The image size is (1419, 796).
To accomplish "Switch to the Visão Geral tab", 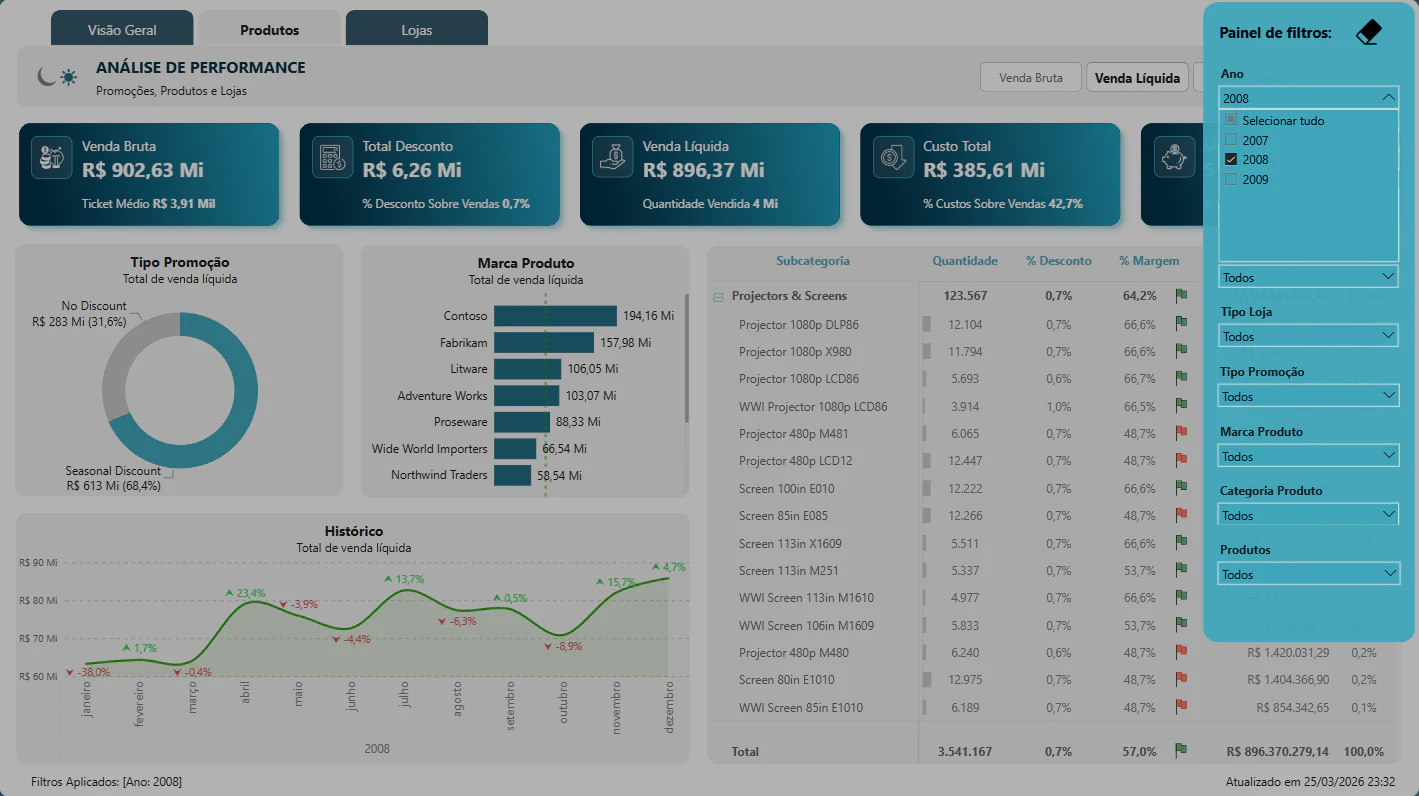I will [122, 29].
